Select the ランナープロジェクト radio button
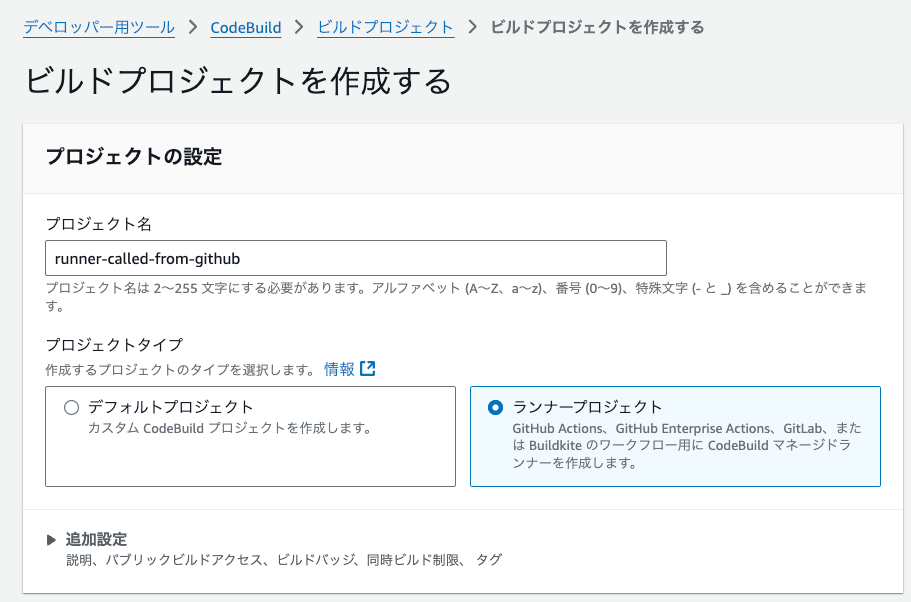911x602 pixels. tap(496, 407)
